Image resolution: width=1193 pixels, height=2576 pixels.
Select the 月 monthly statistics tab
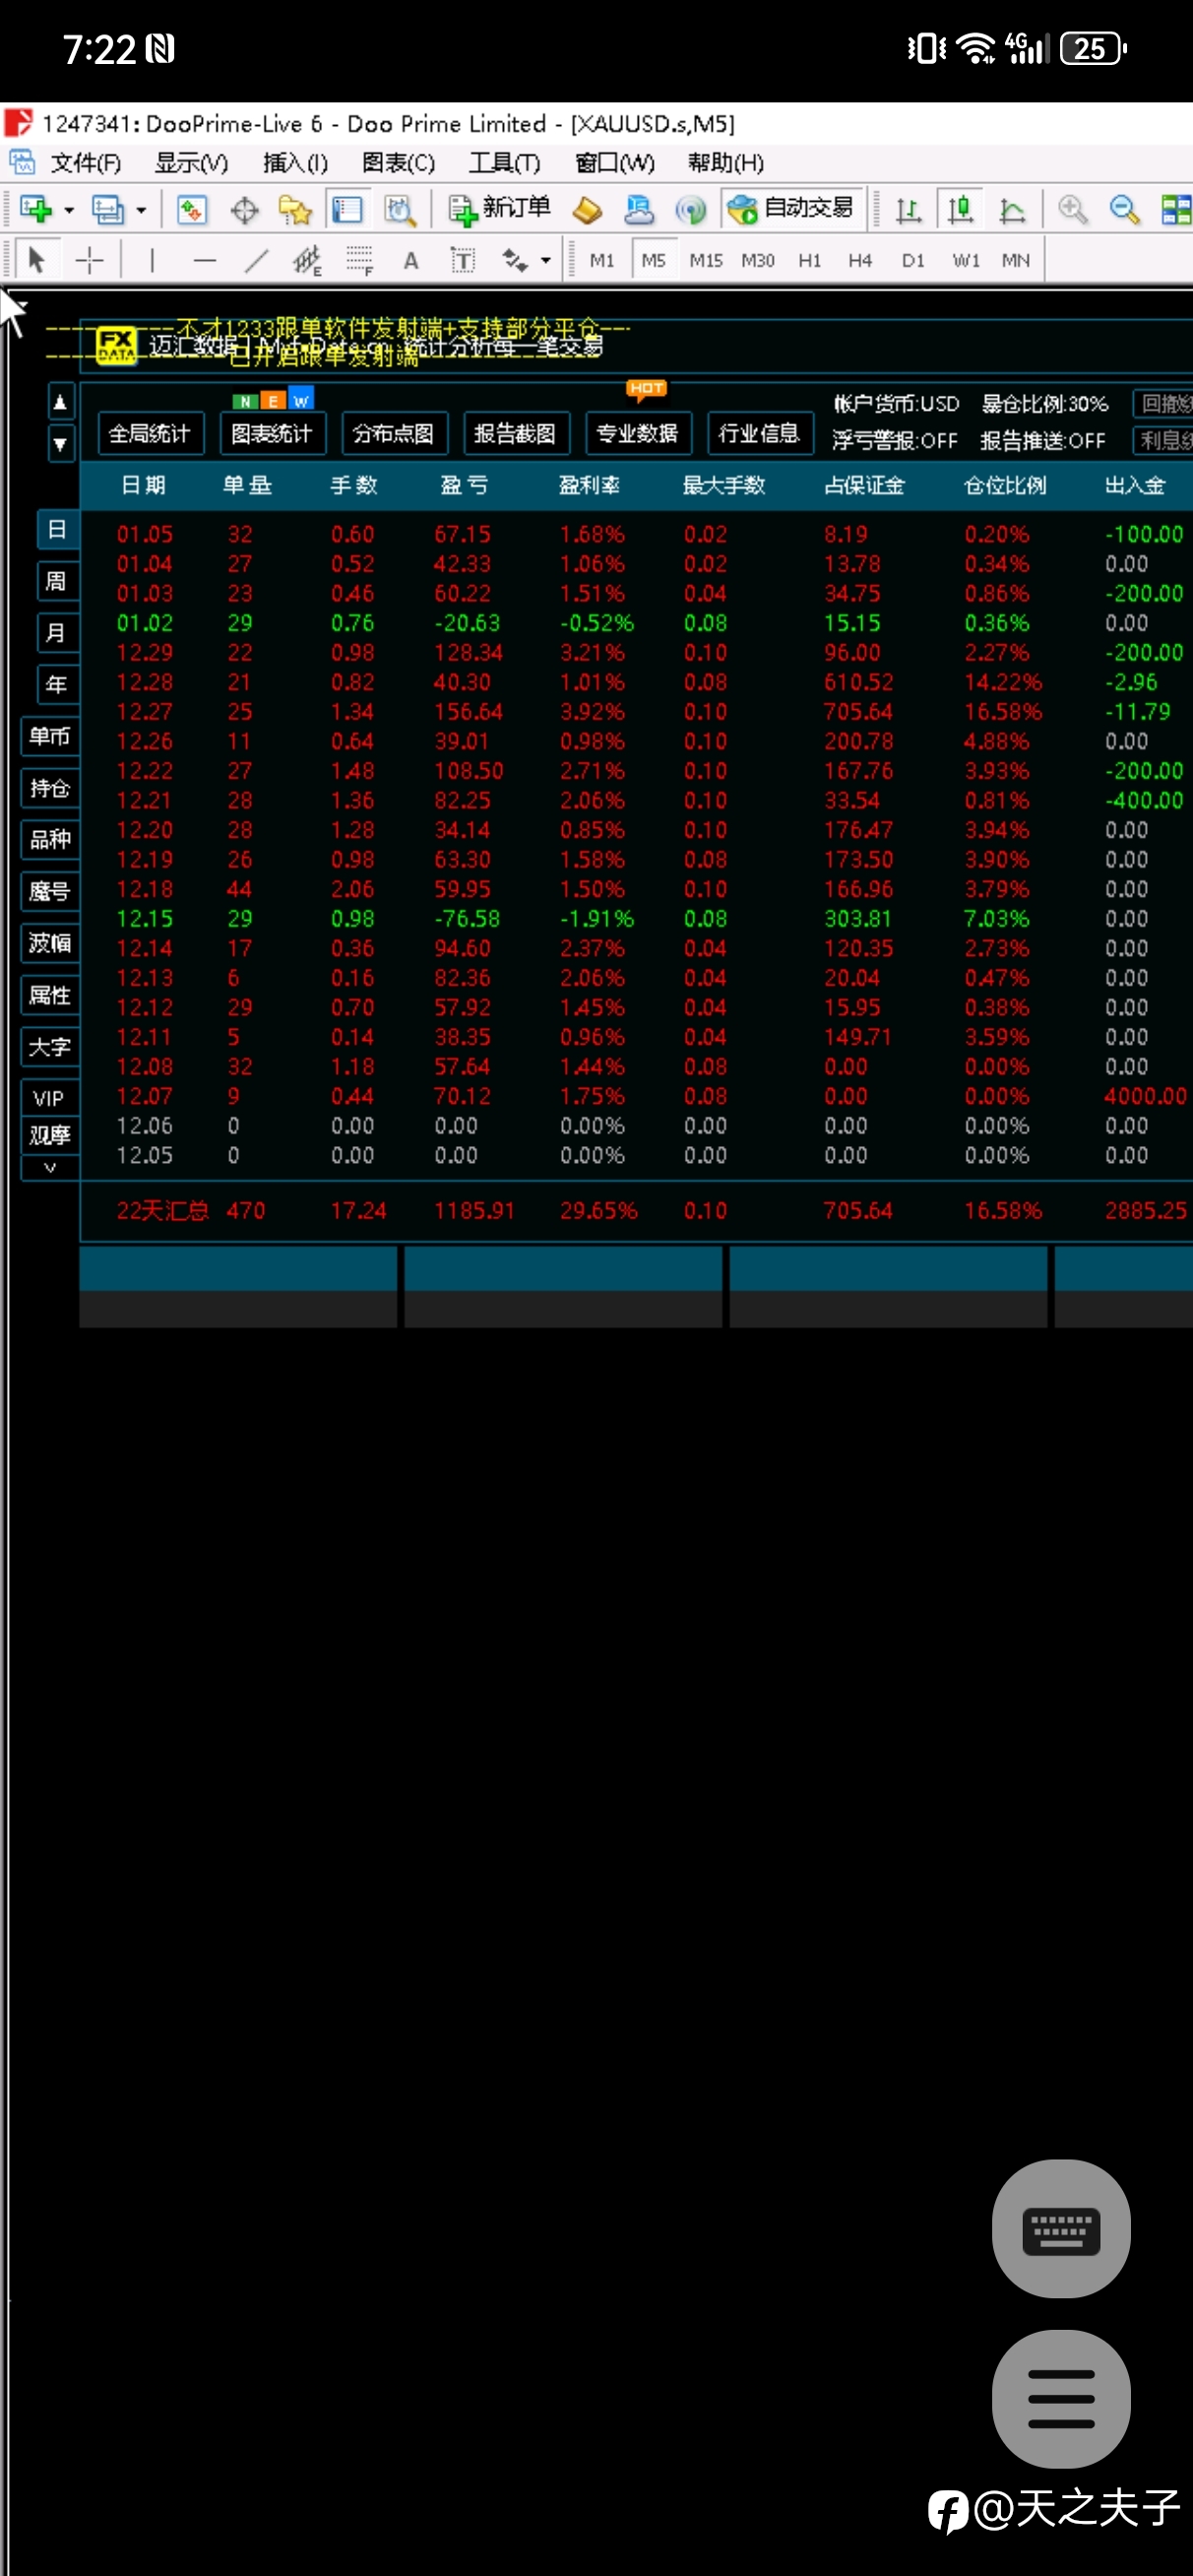pos(57,633)
